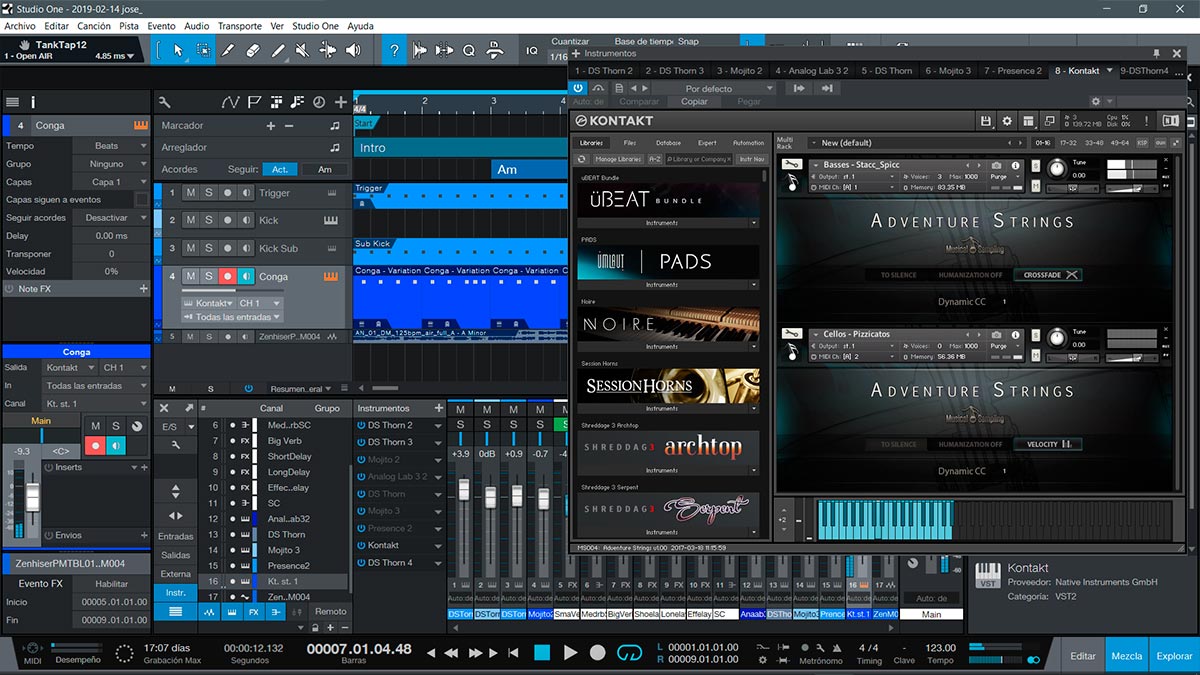Enable 'Capas siguen a eventos' checkbox

click(x=142, y=200)
